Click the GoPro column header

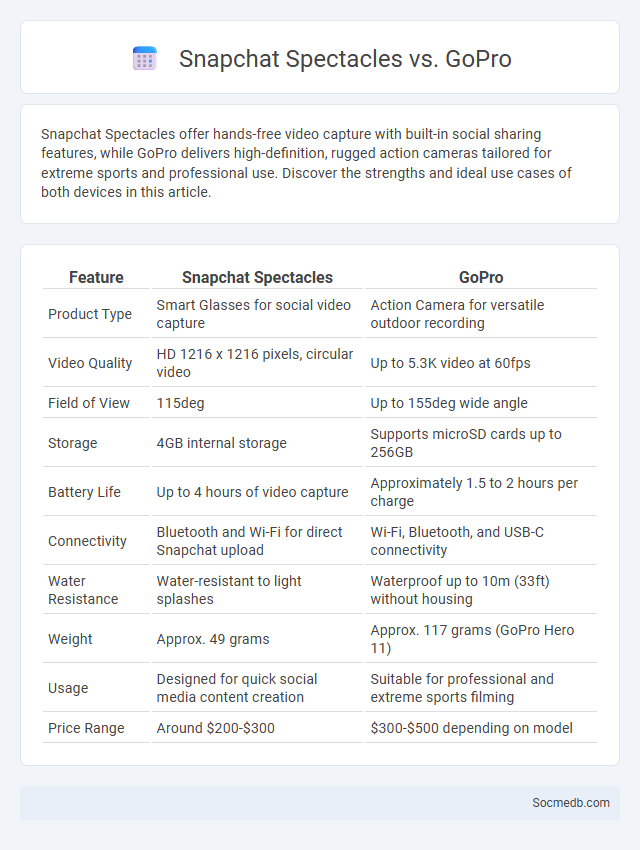481,277
